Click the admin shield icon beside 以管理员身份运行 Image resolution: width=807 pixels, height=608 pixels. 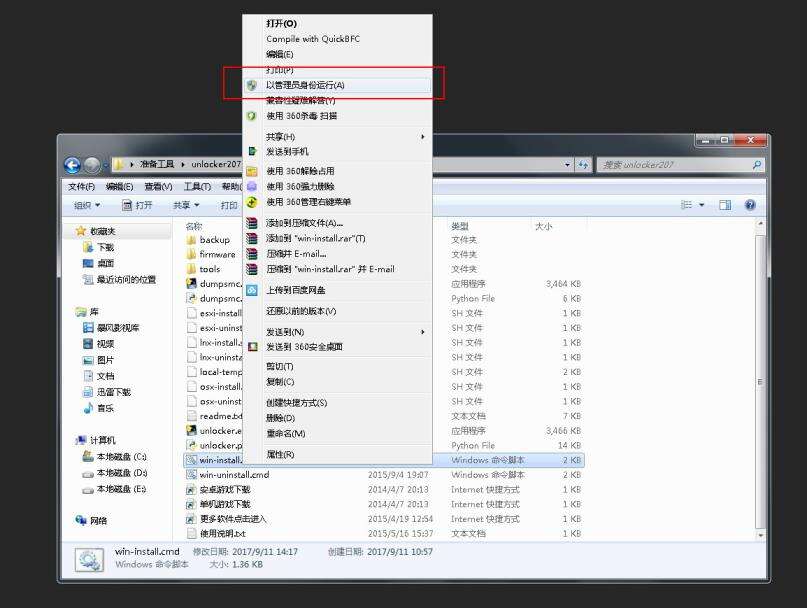coord(251,85)
